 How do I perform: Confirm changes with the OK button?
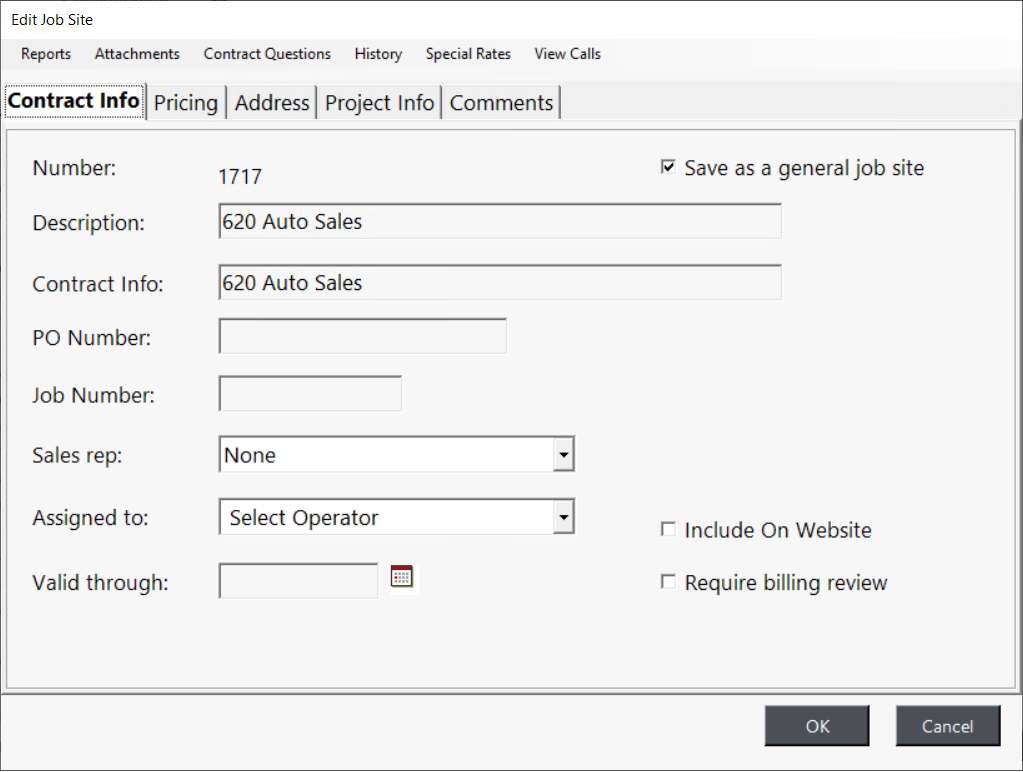[x=816, y=726]
